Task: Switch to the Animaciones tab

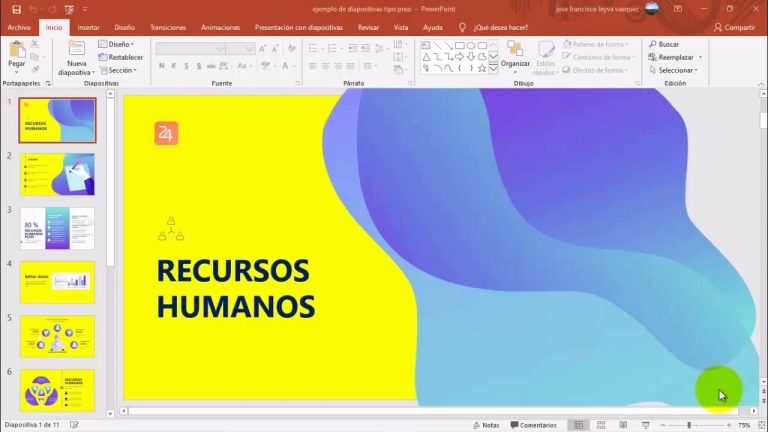Action: click(220, 27)
